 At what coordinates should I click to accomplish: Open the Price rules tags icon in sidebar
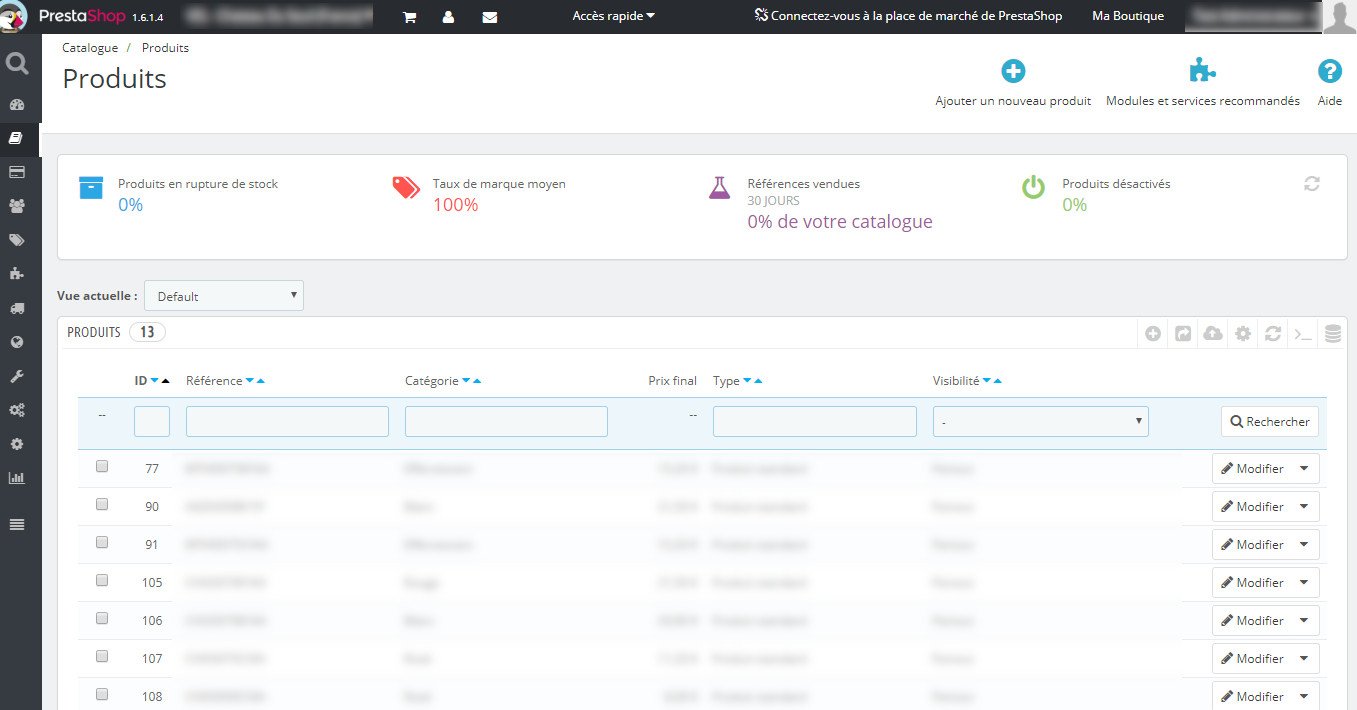click(16, 240)
